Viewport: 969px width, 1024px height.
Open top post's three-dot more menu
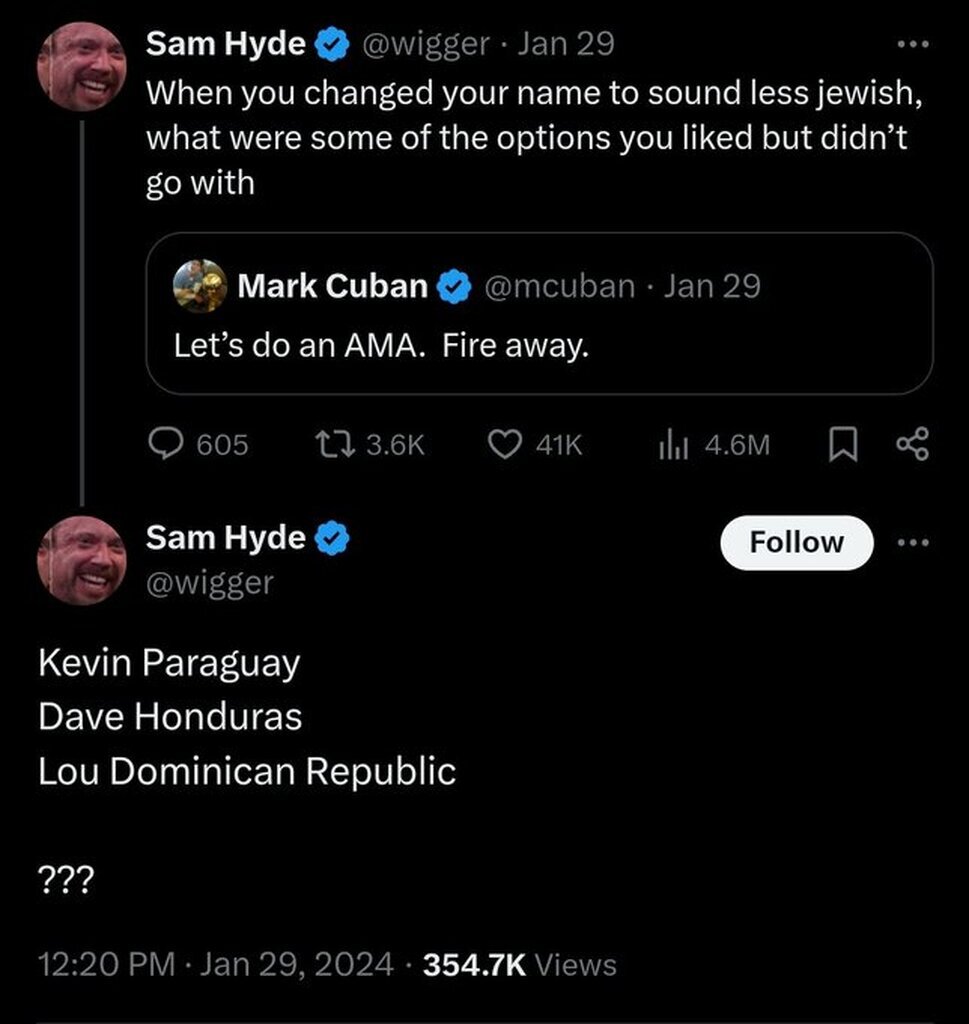(913, 44)
